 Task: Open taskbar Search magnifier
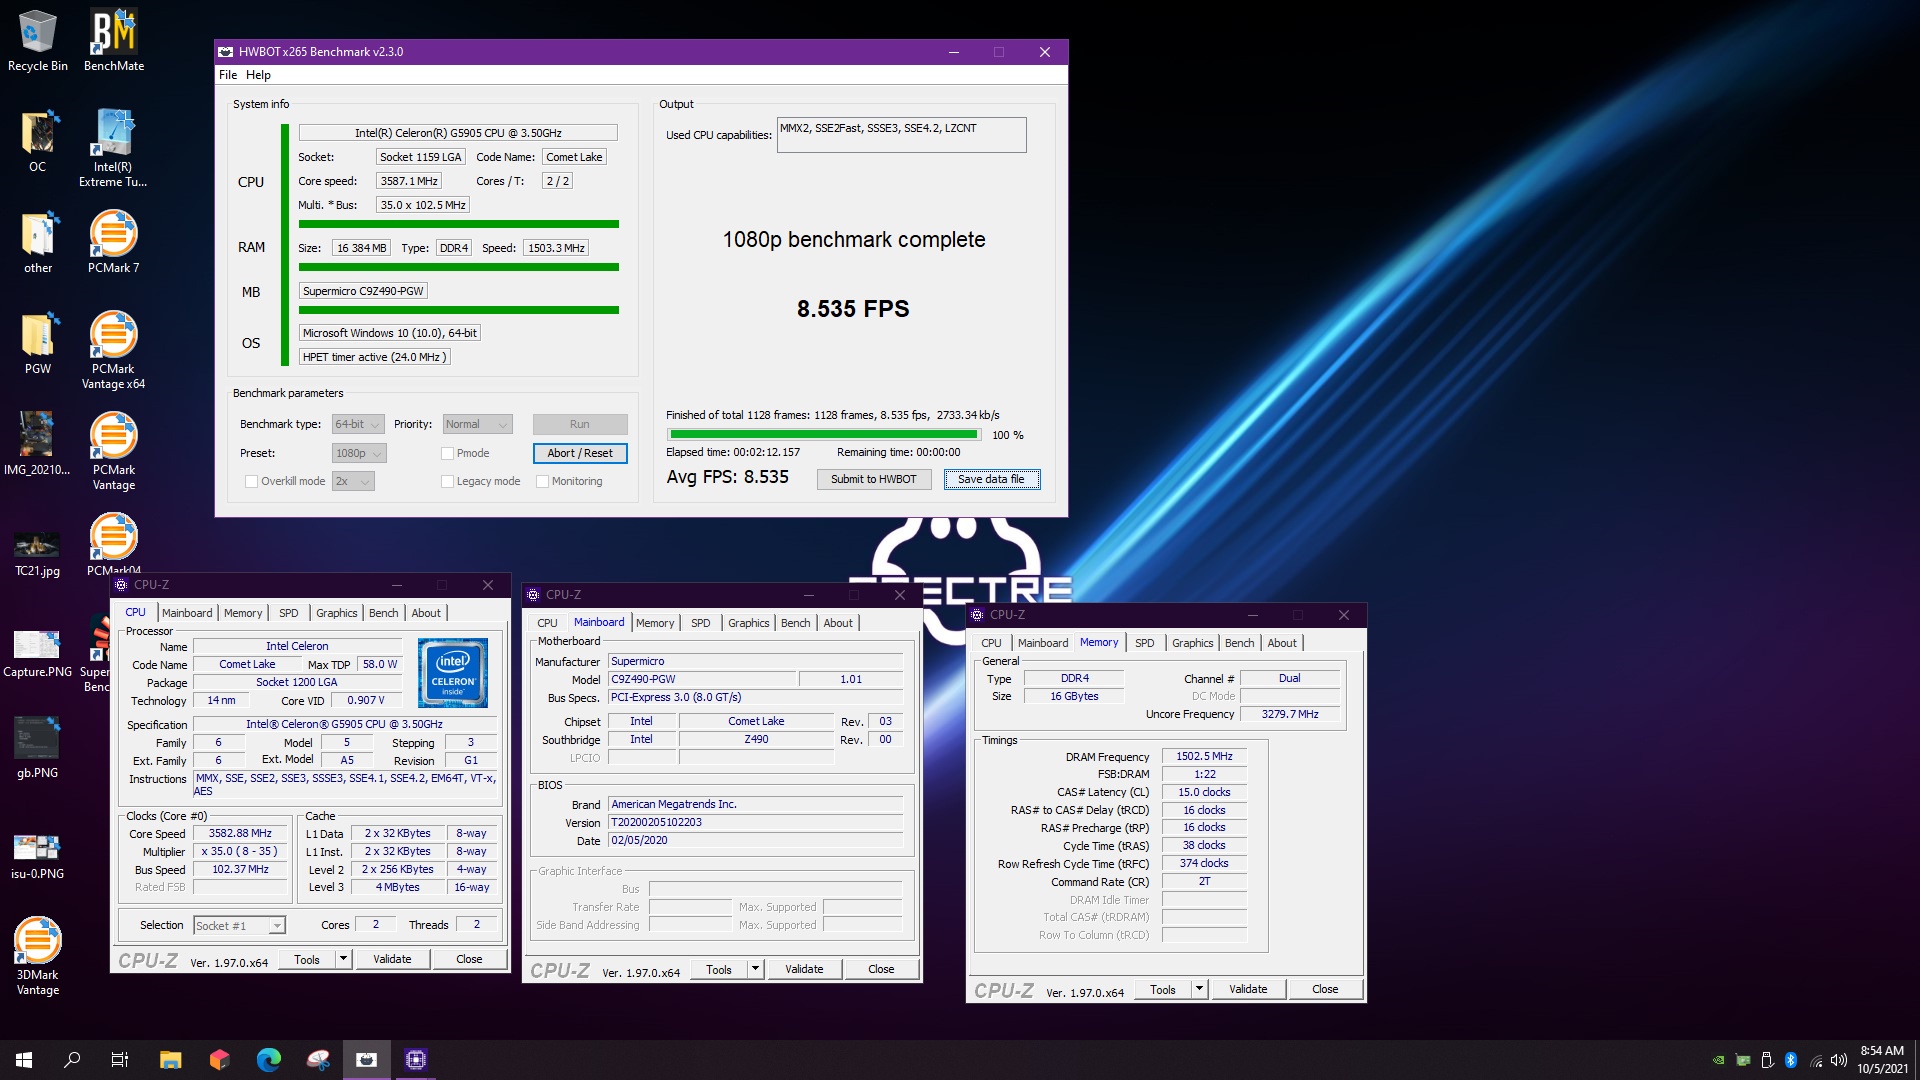coord(72,1060)
